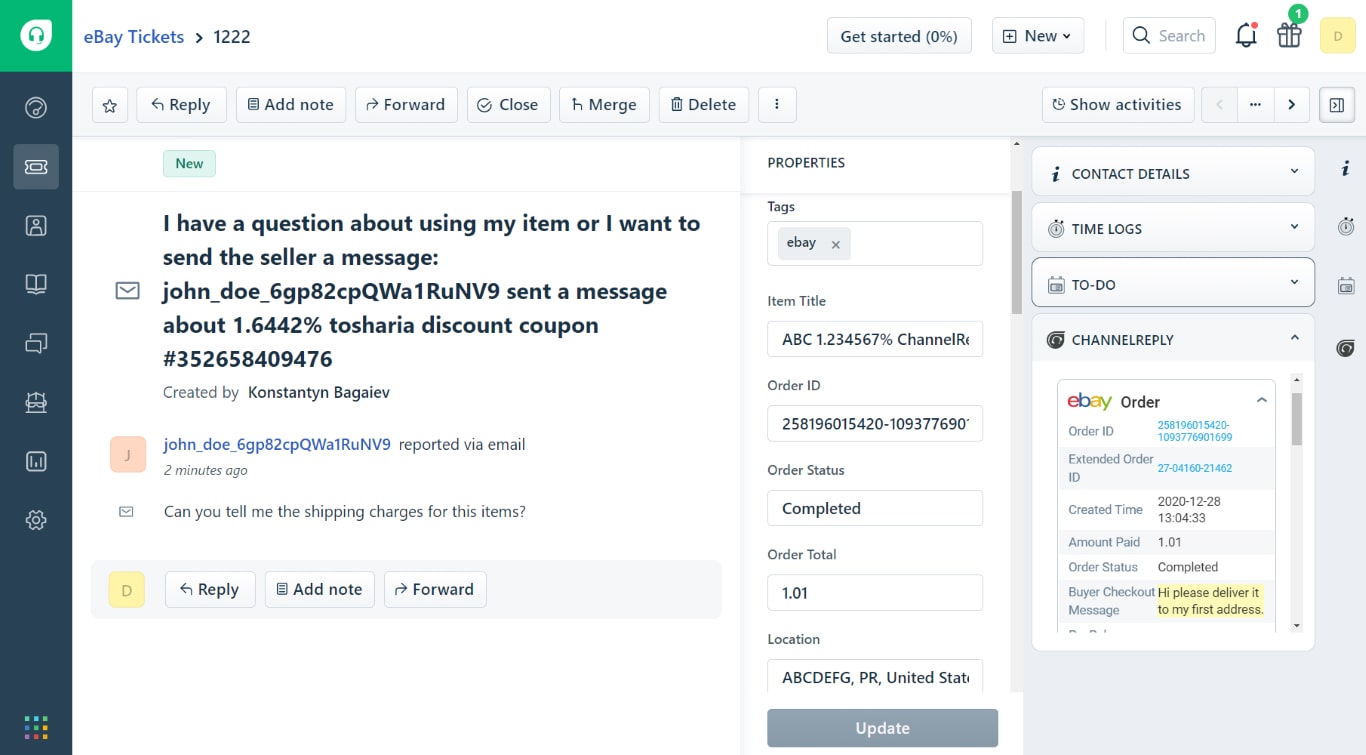This screenshot has height=755, width=1366.
Task: Click the Order Status input field
Action: 875,508
